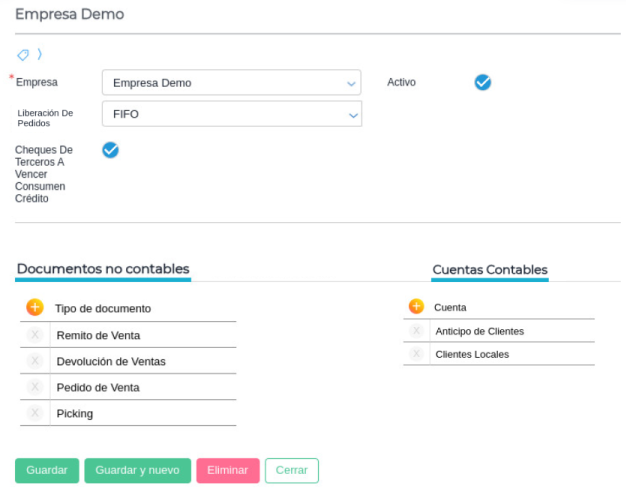This screenshot has width=626, height=491.
Task: Click the Cerrar button
Action: click(292, 470)
